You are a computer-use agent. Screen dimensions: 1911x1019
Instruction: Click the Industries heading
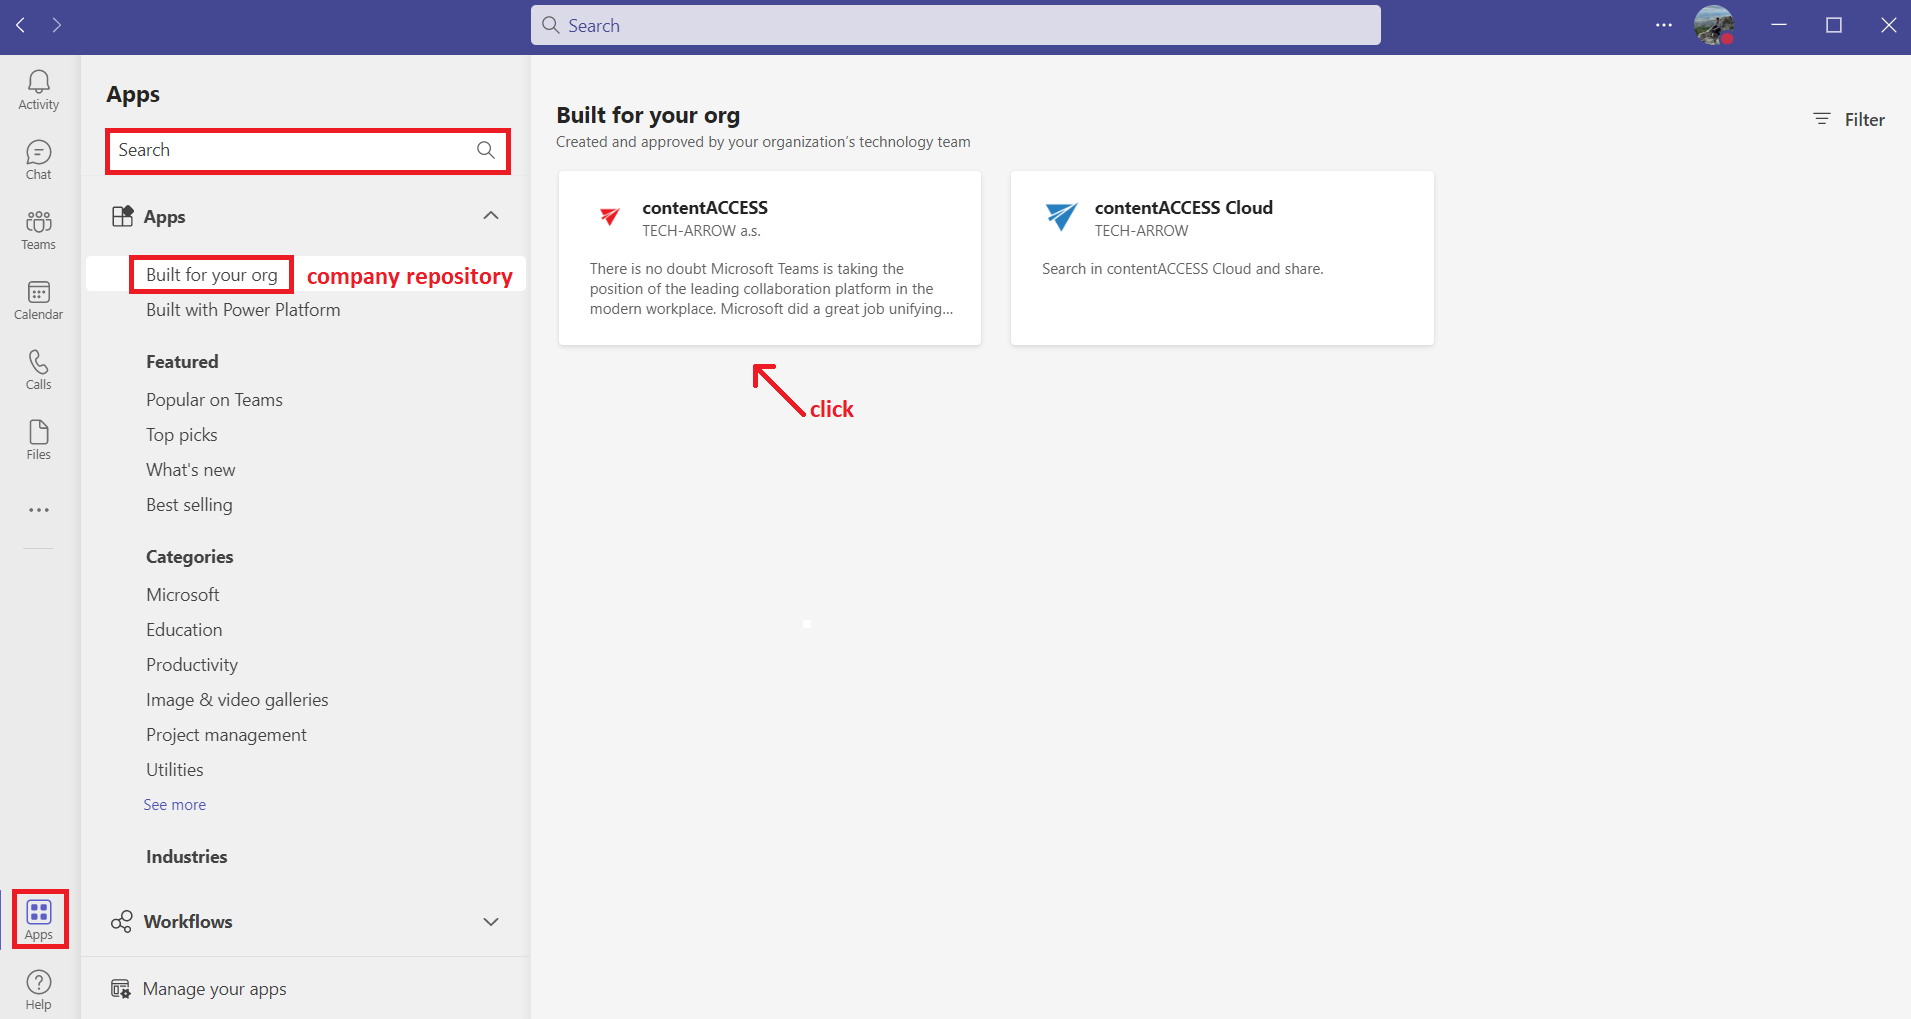pyautogui.click(x=187, y=857)
